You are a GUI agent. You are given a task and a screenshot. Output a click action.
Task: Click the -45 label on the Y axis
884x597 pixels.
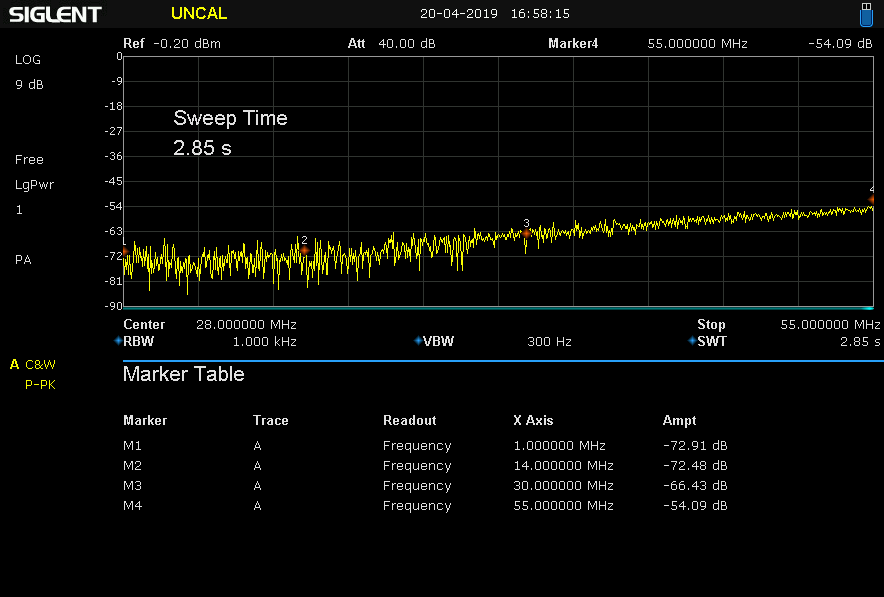[x=113, y=182]
